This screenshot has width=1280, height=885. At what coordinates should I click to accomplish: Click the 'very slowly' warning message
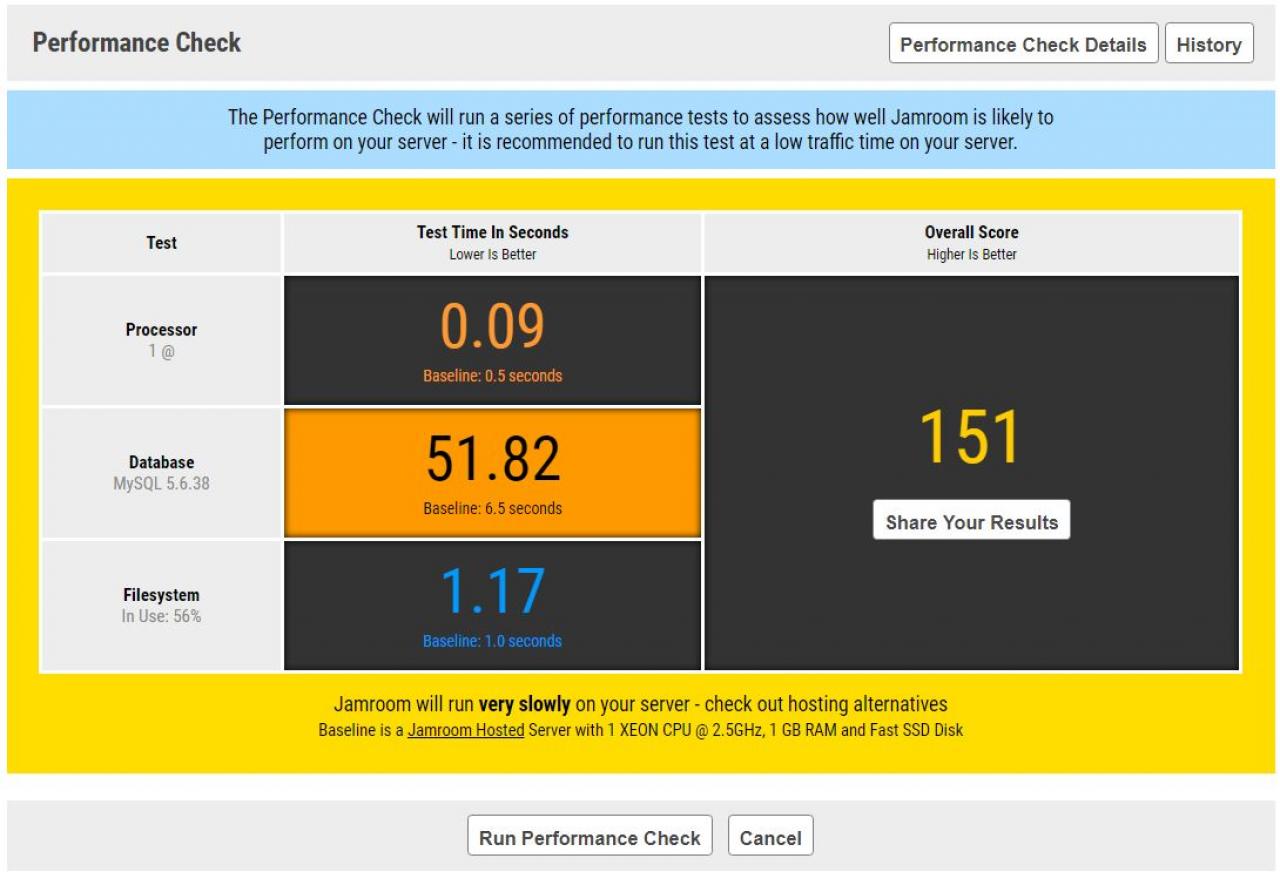pos(641,704)
